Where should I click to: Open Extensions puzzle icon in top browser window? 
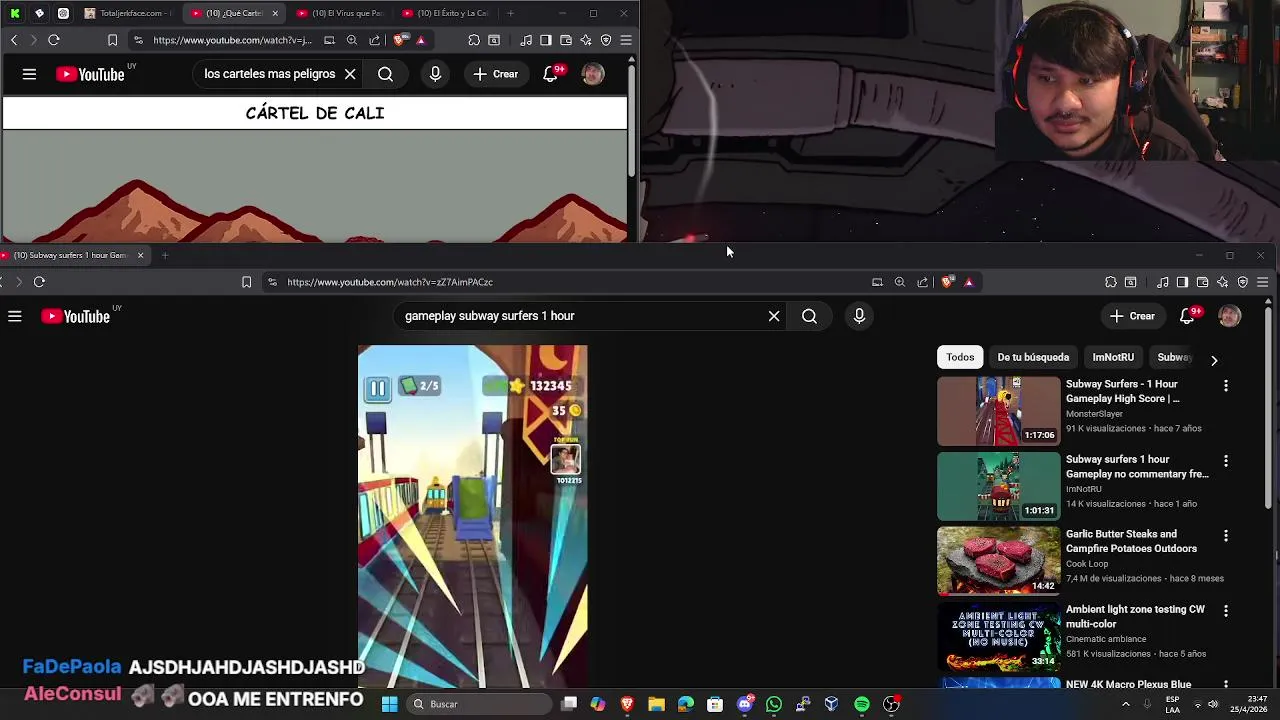tap(474, 40)
